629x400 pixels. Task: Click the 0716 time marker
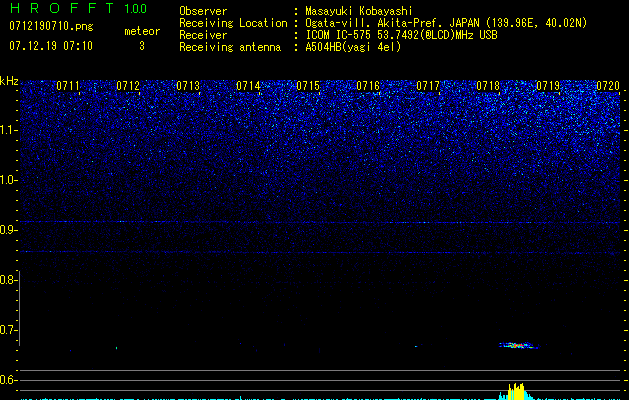368,86
